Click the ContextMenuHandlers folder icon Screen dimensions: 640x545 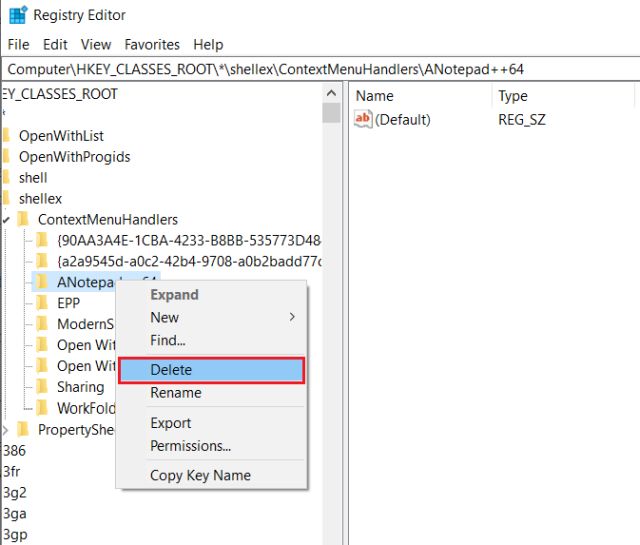tap(23, 219)
